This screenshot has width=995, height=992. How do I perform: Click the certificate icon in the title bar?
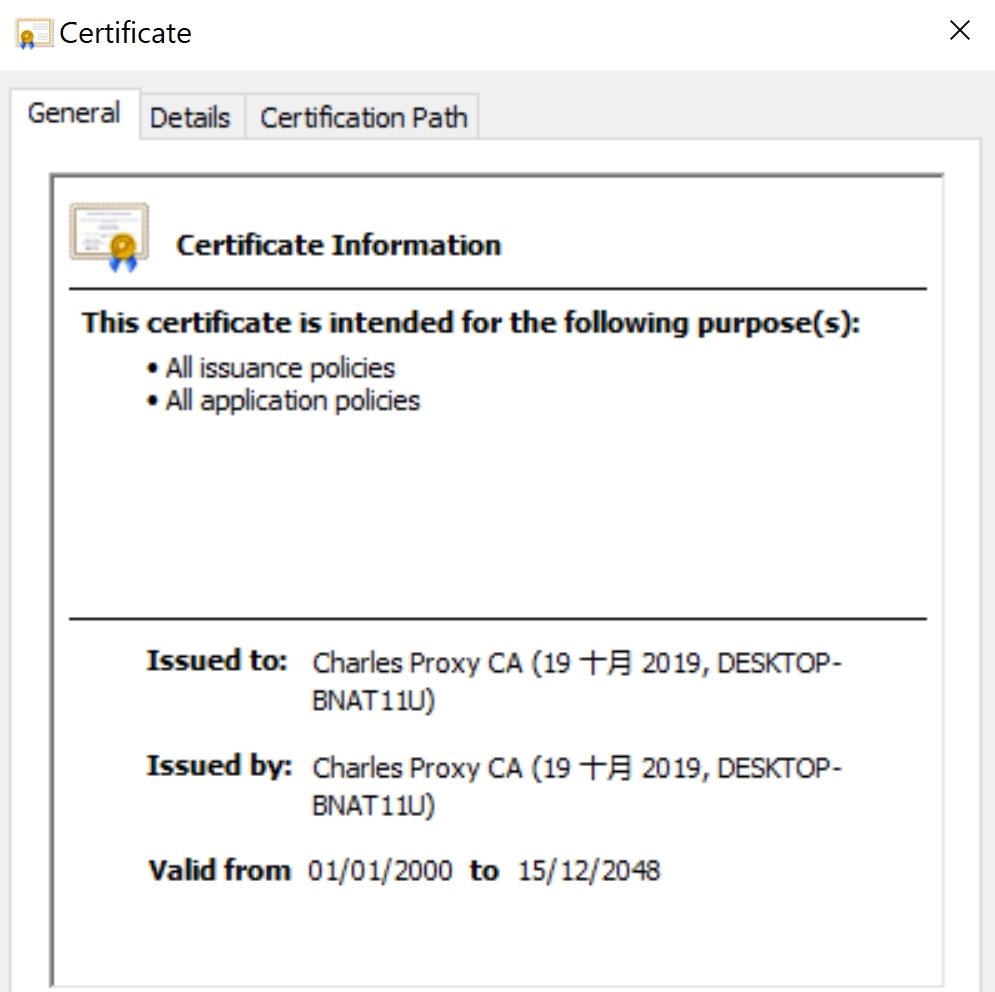[x=34, y=34]
